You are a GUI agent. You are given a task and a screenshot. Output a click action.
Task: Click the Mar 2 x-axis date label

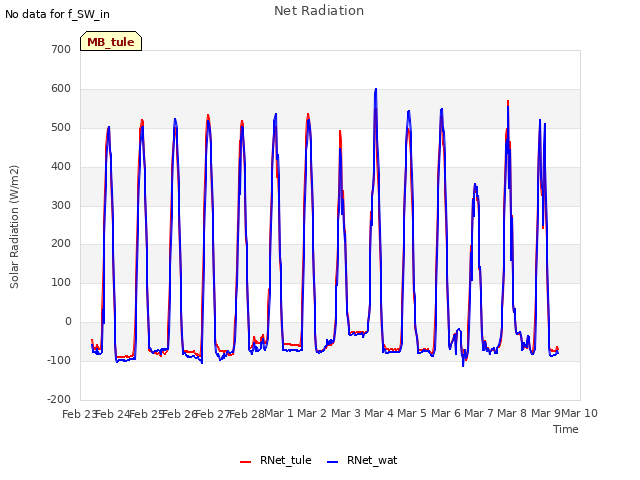click(x=312, y=413)
